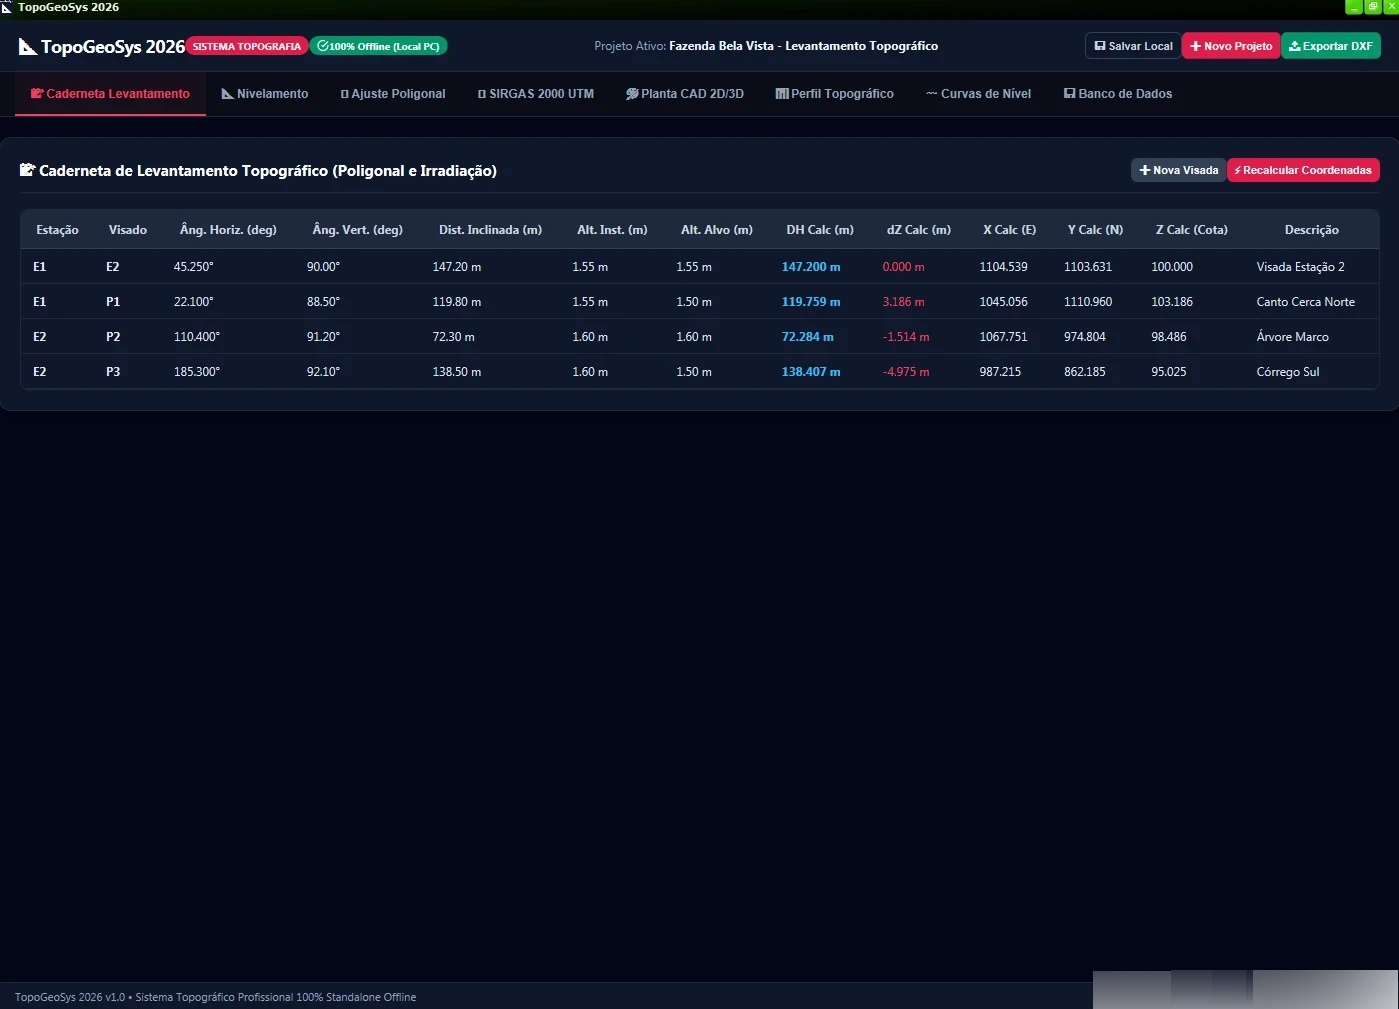The width and height of the screenshot is (1399, 1009).
Task: Click the Caderneta de Levantamento Topográfico panel heading
Action: 258,171
